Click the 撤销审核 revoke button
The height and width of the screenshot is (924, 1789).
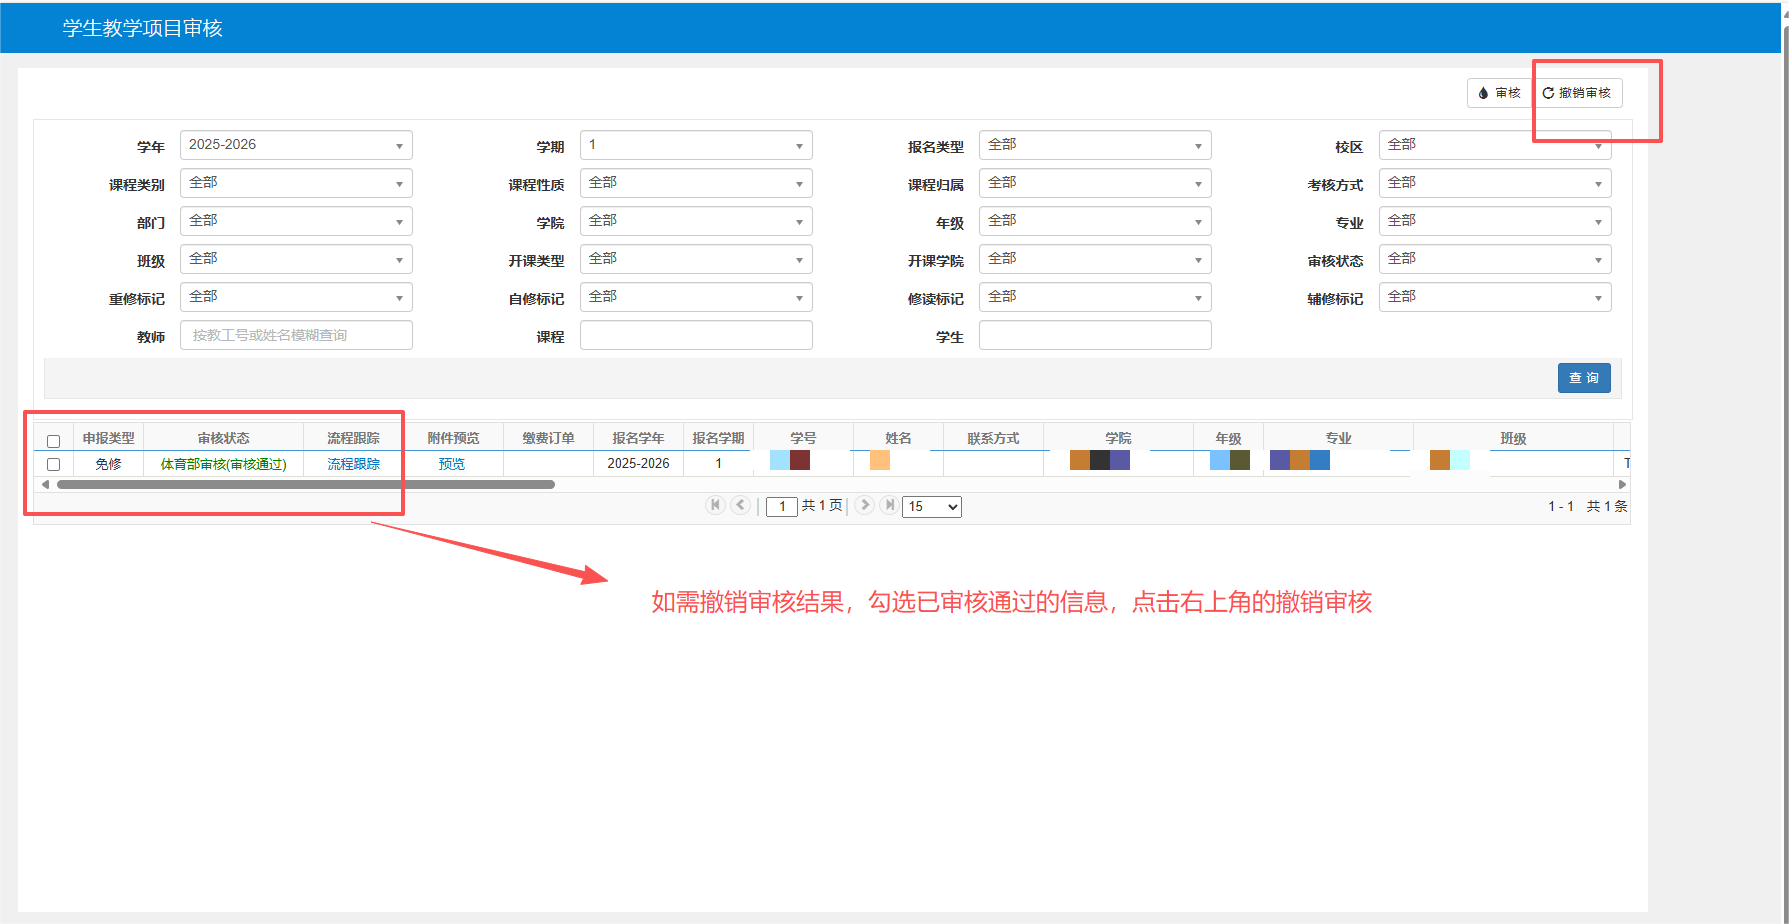[x=1577, y=93]
